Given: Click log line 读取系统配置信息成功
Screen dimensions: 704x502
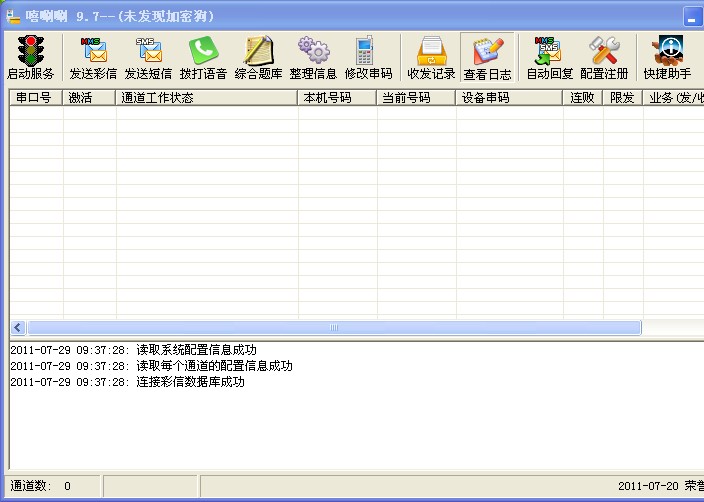Looking at the screenshot, I should pos(133,350).
